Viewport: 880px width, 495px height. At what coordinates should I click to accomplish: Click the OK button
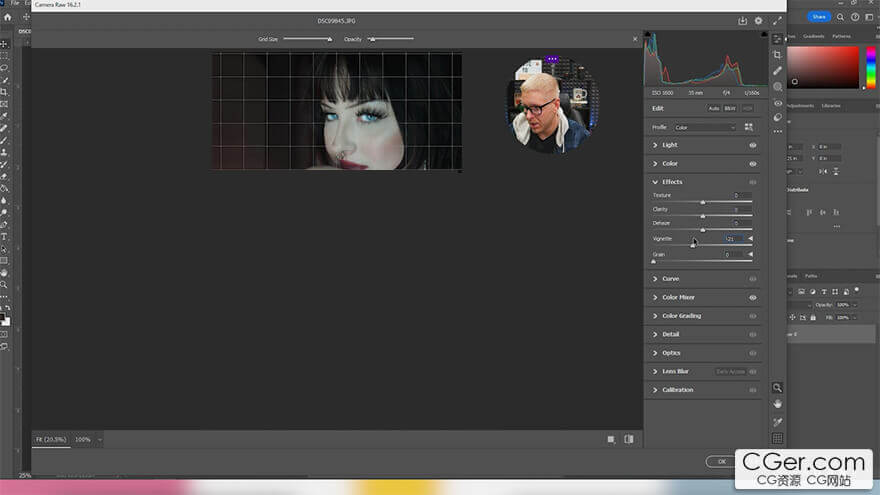[720, 461]
